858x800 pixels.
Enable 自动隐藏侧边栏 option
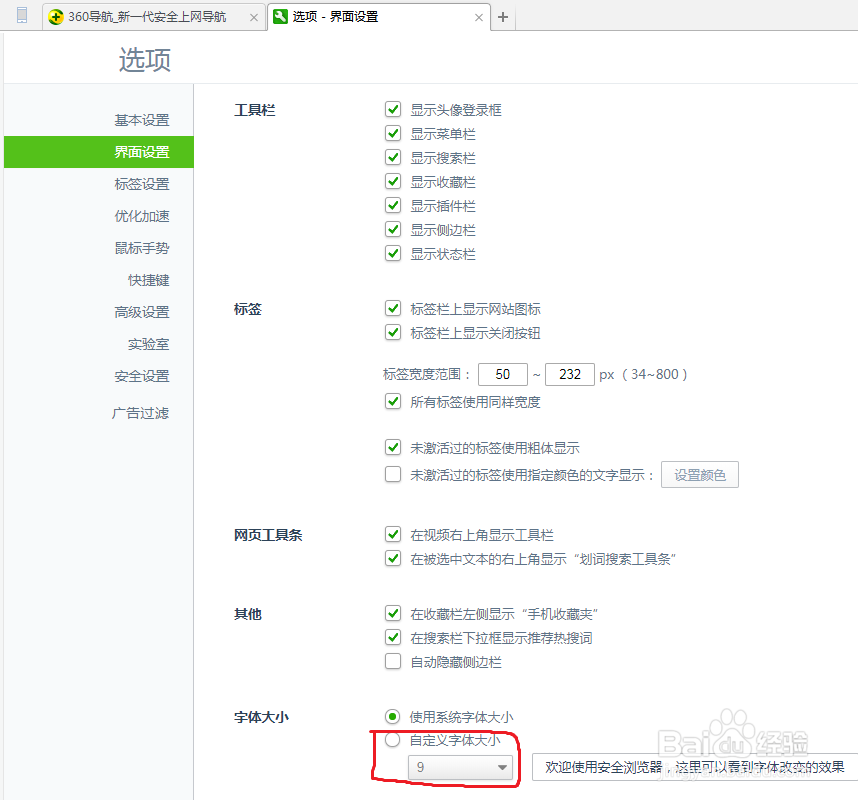click(393, 661)
